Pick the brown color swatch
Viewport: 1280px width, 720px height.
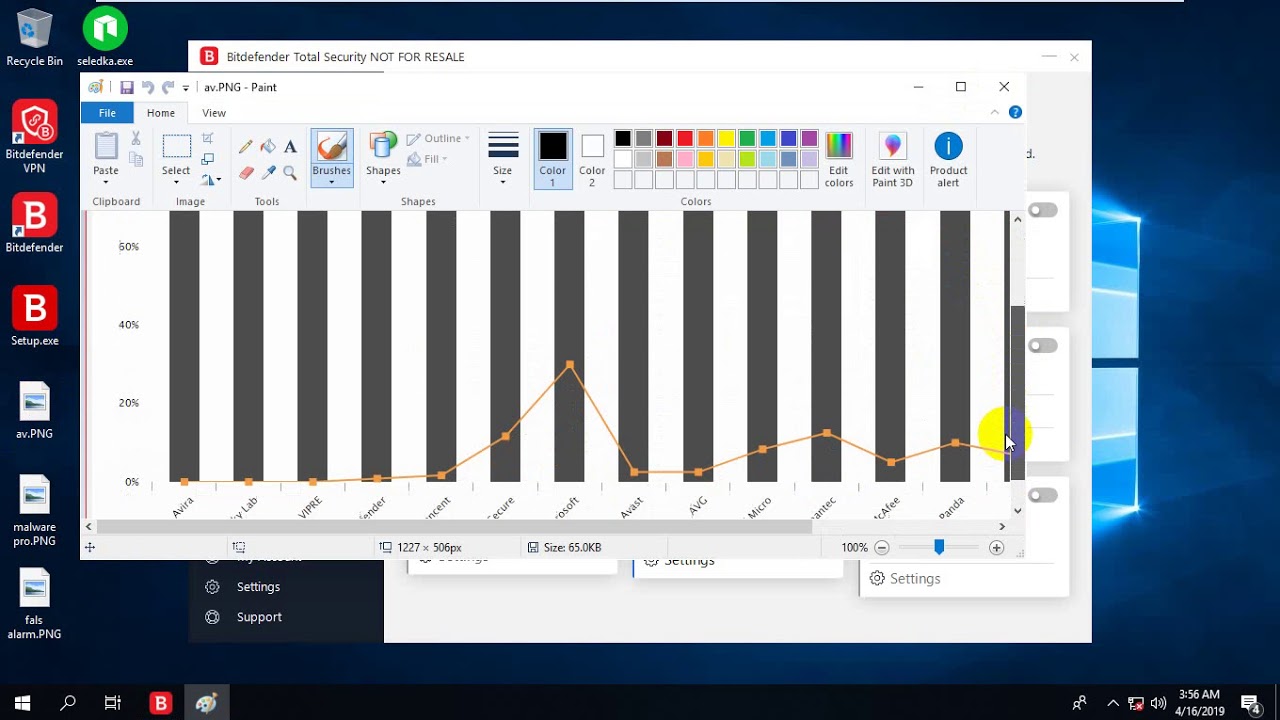point(664,159)
